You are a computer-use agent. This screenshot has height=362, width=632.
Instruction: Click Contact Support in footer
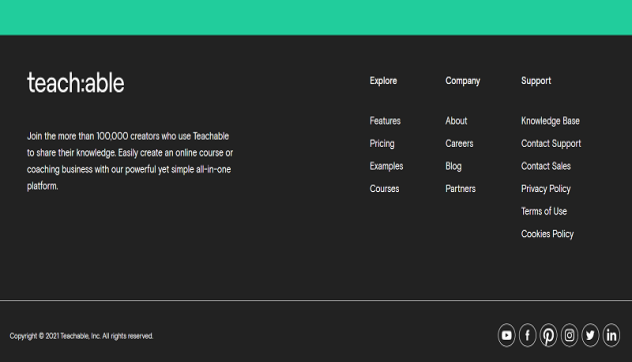coord(551,144)
